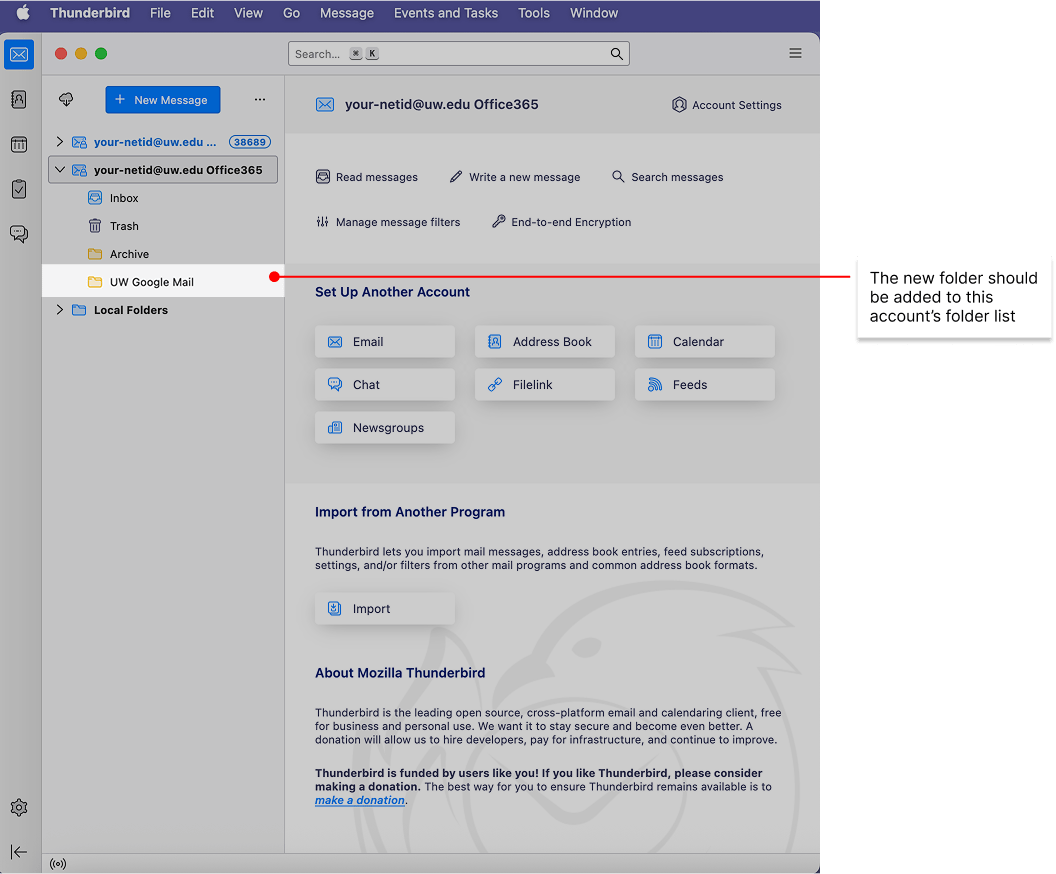Open the Events and Tasks menu
The width and height of the screenshot is (1056, 874).
445,13
